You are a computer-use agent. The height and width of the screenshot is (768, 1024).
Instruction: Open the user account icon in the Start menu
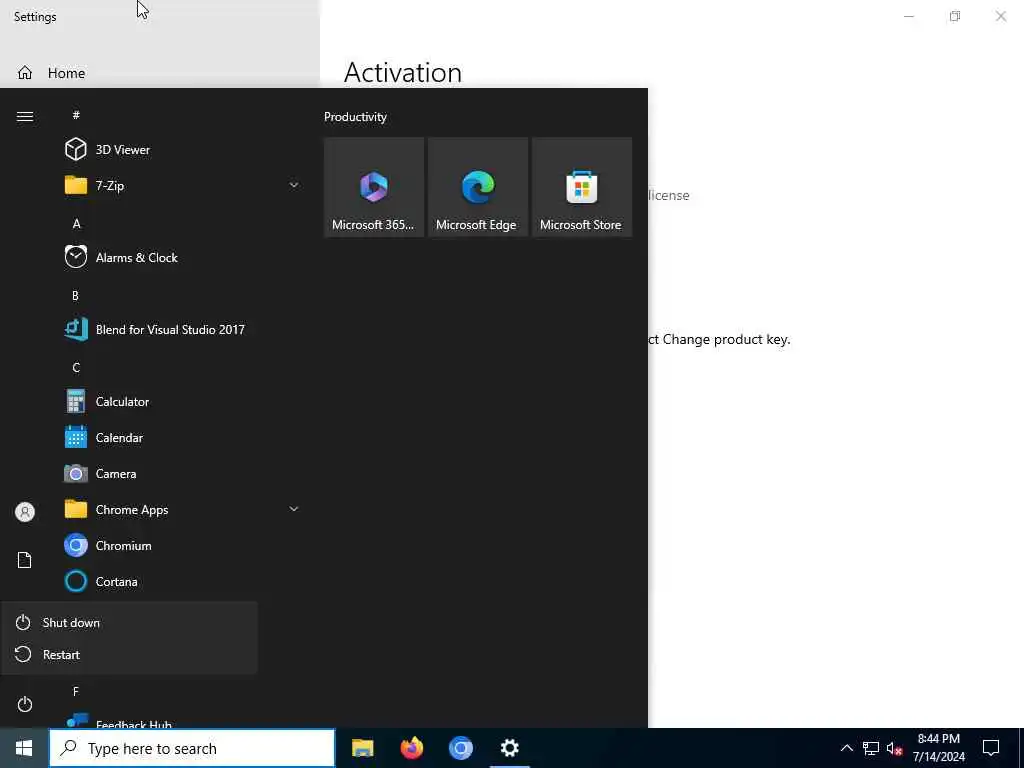click(25, 512)
